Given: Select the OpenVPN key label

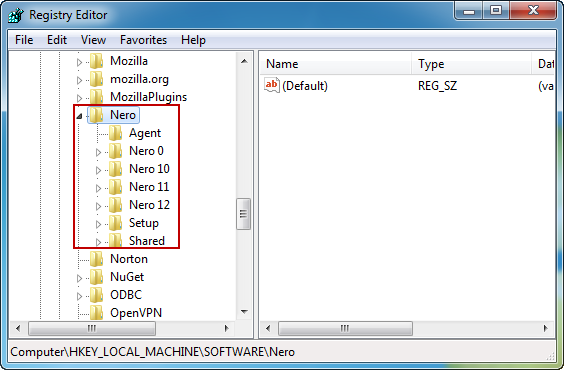Looking at the screenshot, I should pos(136,313).
